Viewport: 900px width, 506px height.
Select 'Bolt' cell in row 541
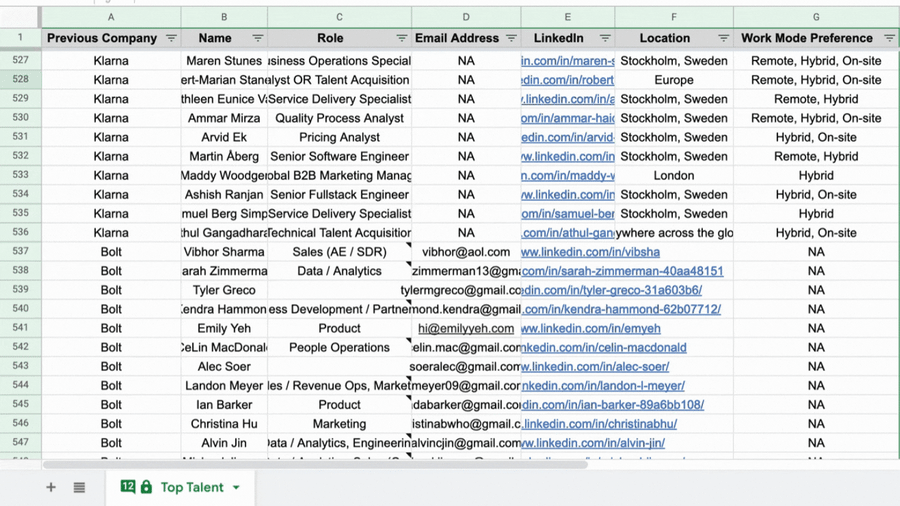(111, 328)
